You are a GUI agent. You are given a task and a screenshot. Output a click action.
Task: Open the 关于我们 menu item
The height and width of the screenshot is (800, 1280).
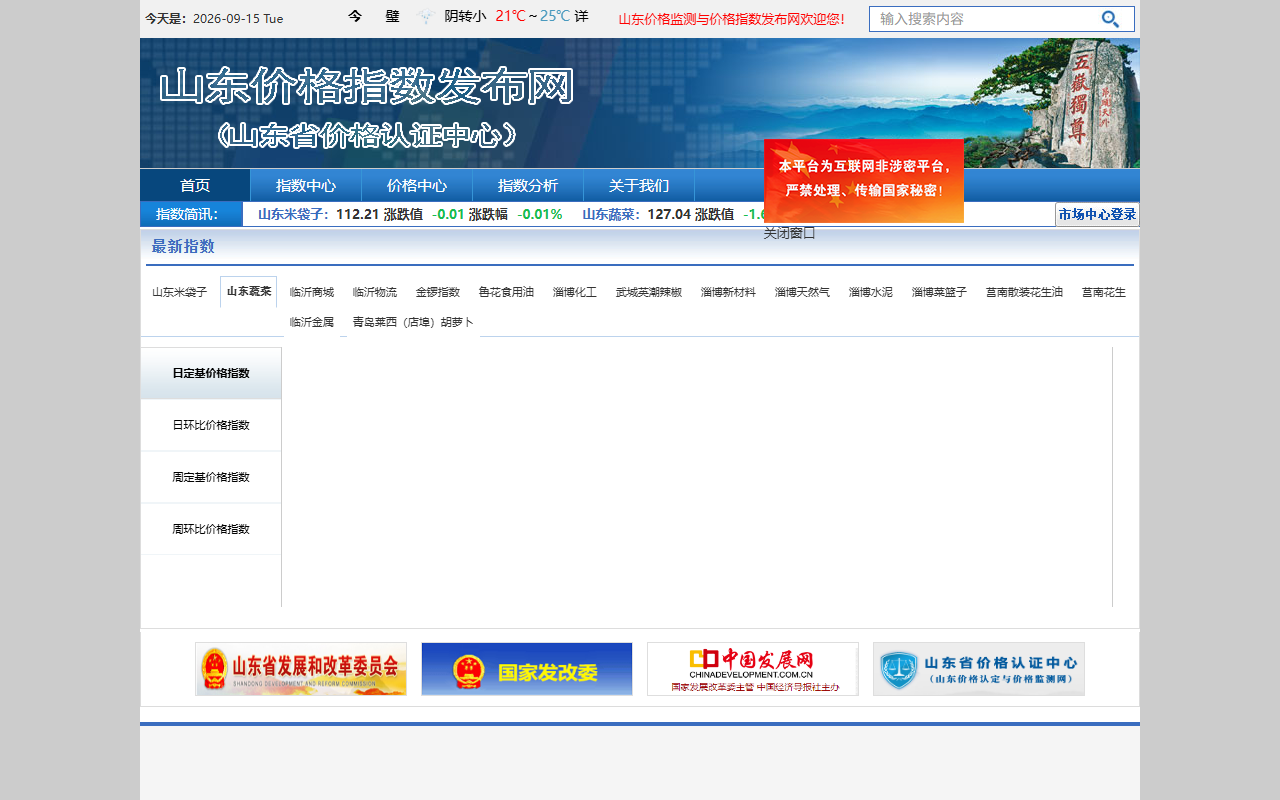tap(639, 185)
